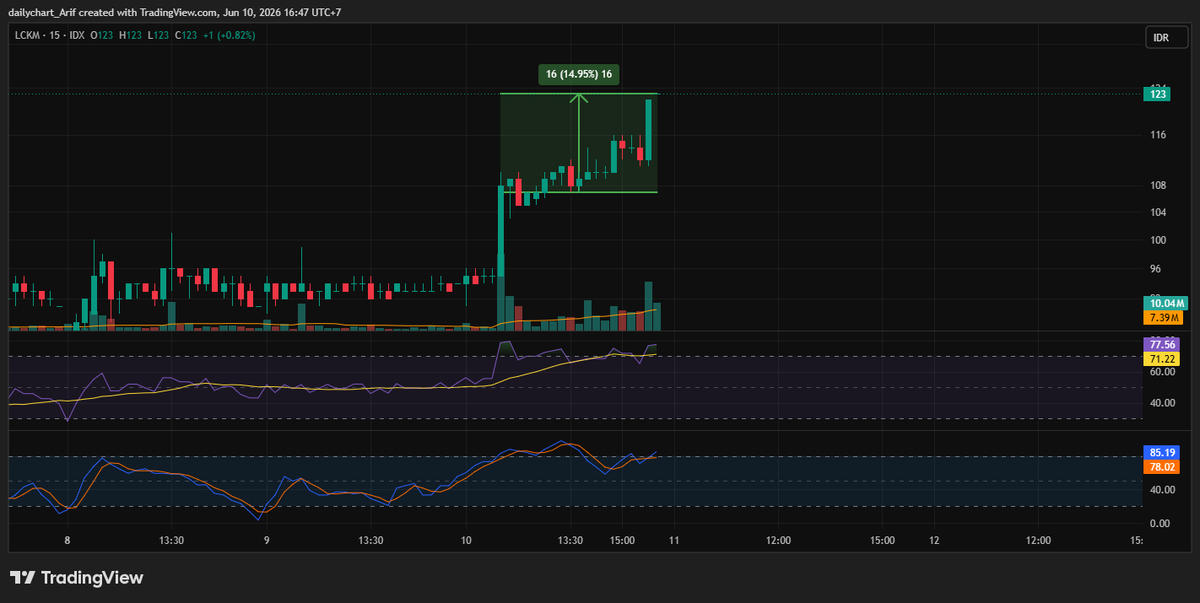1200x603 pixels.
Task: Click the 100 price axis label
Action: [x=1158, y=240]
